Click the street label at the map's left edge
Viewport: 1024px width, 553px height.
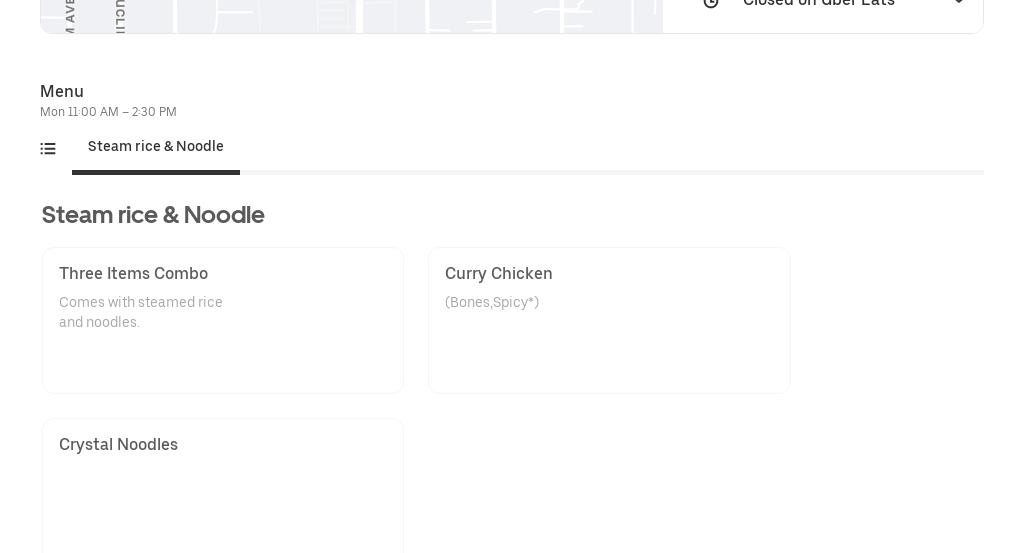click(x=70, y=14)
